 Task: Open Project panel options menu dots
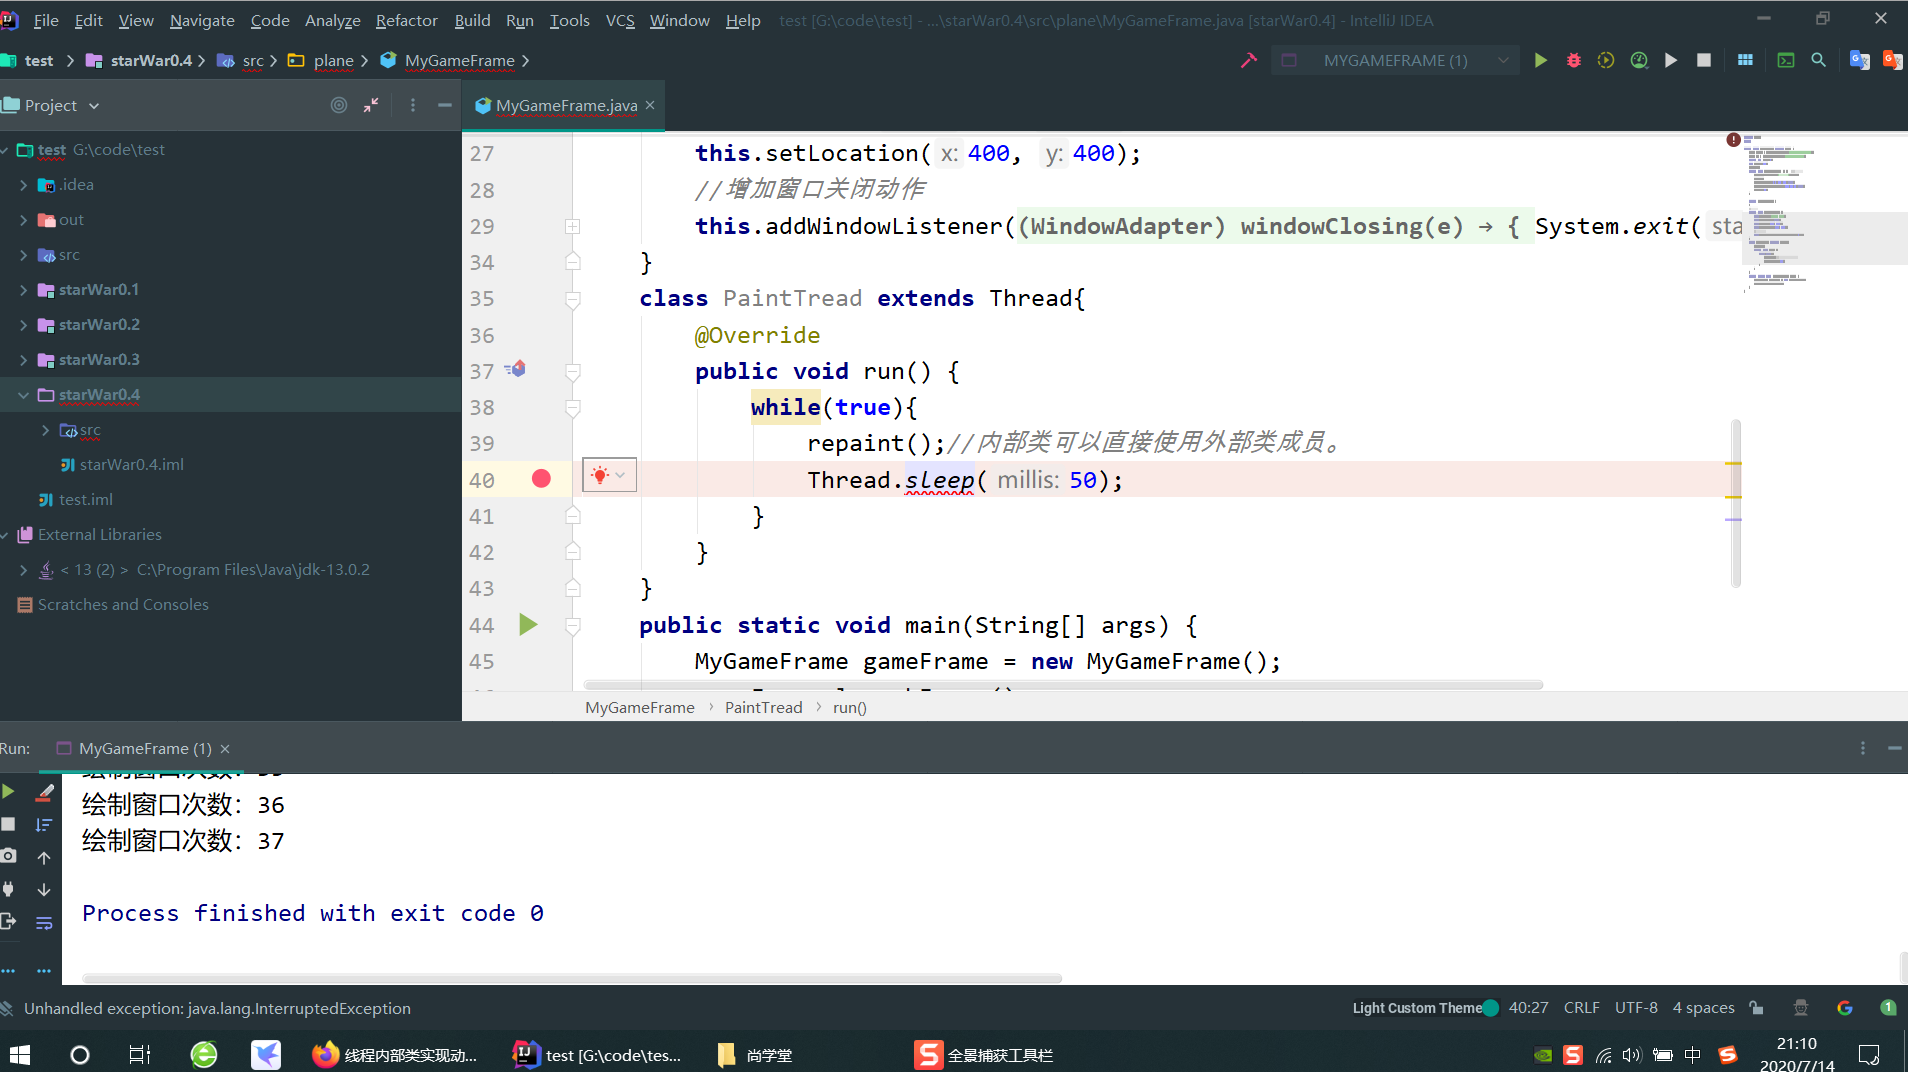pyautogui.click(x=412, y=105)
